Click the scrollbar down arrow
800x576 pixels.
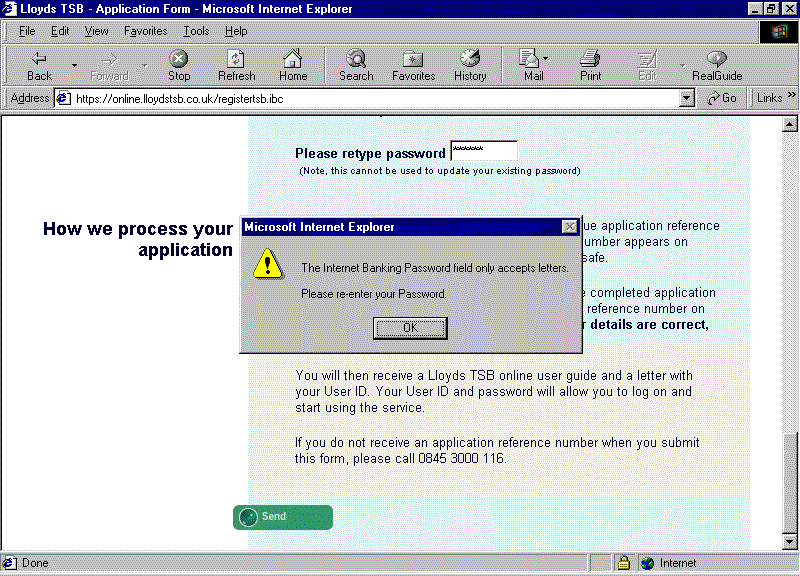coord(789,542)
